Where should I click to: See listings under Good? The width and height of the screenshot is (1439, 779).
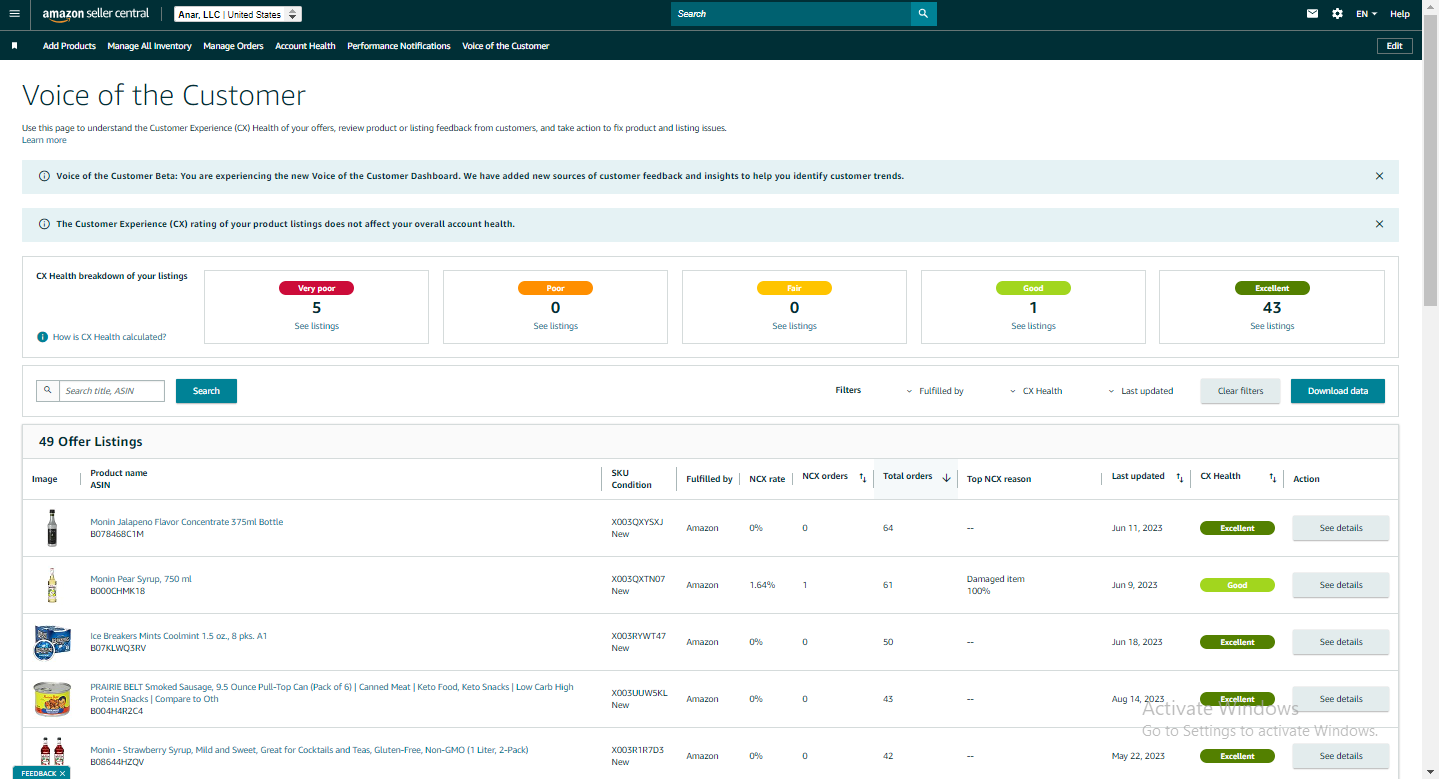tap(1033, 326)
